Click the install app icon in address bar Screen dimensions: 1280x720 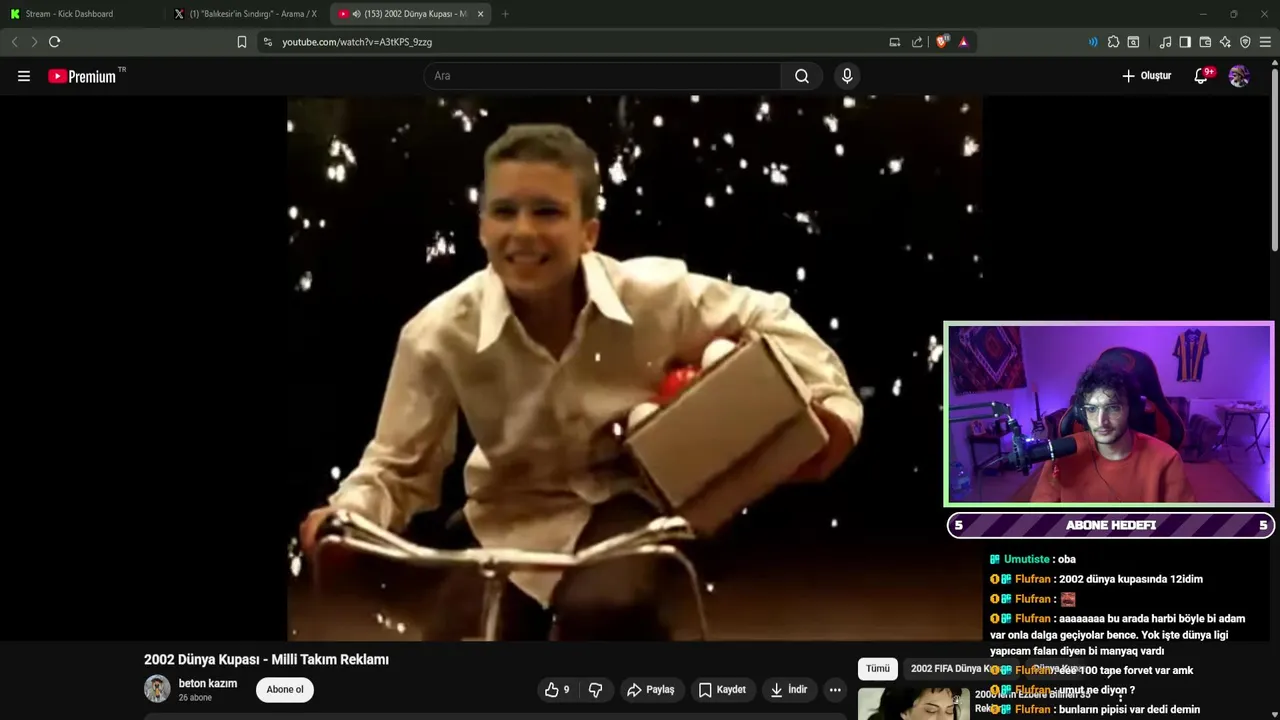895,42
